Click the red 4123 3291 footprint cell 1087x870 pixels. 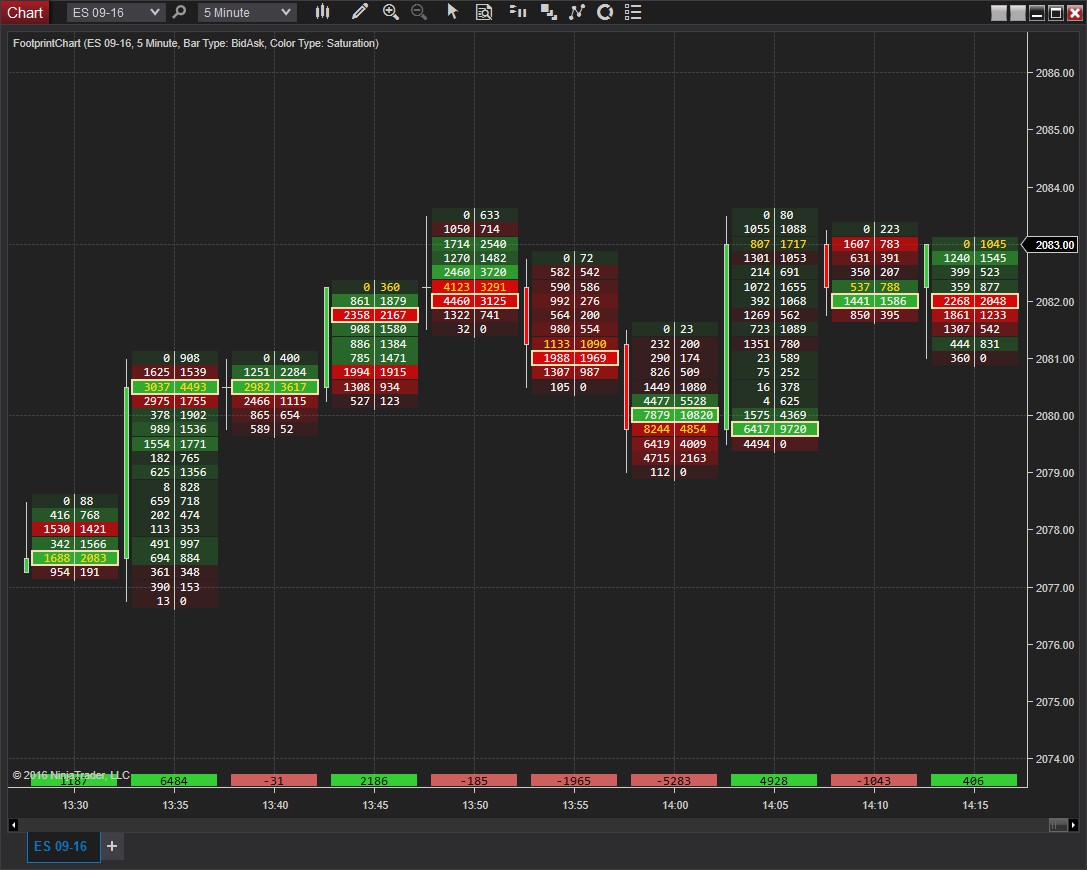[475, 287]
